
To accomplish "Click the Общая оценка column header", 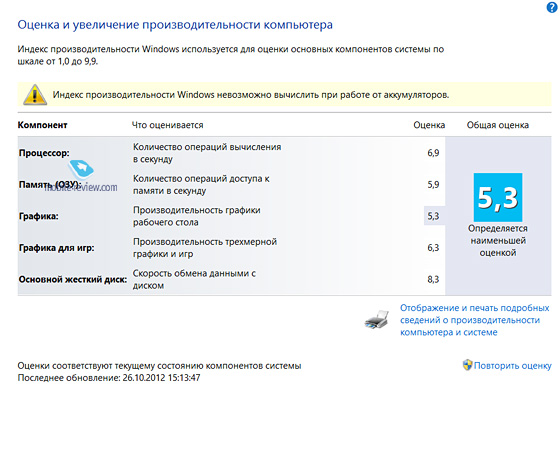I will (498, 125).
